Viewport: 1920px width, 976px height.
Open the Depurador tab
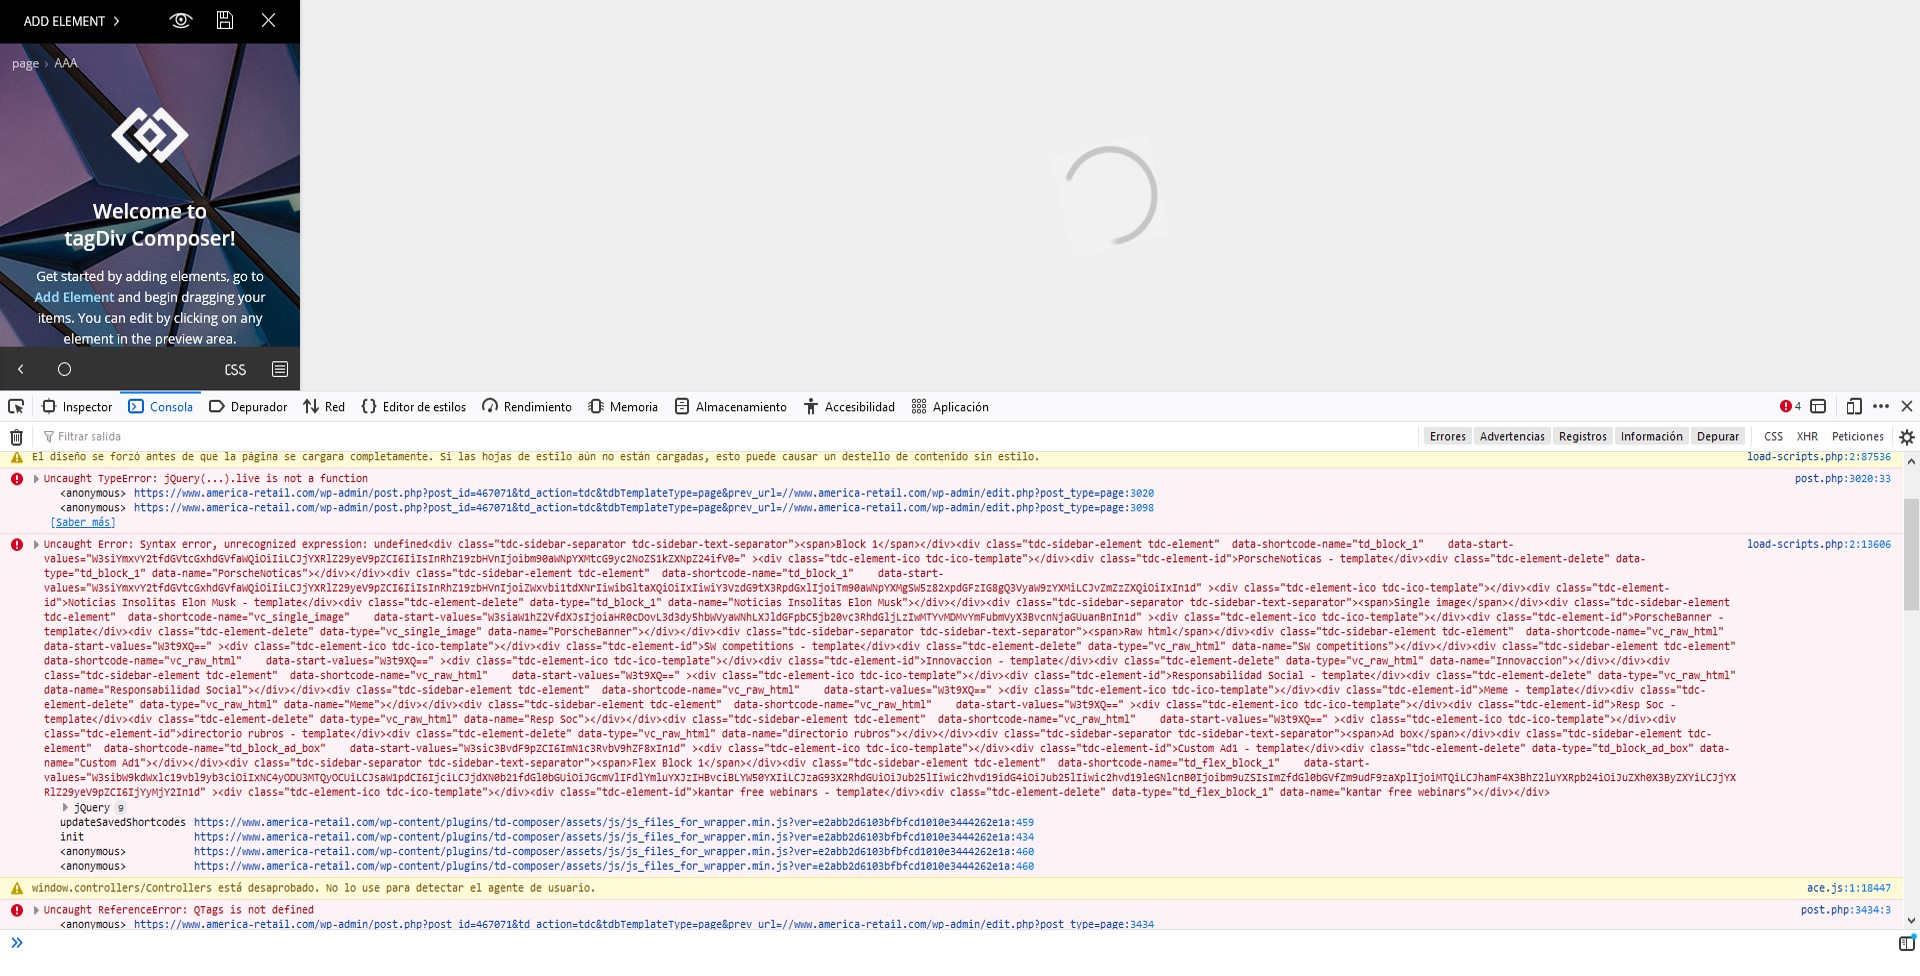coord(248,407)
